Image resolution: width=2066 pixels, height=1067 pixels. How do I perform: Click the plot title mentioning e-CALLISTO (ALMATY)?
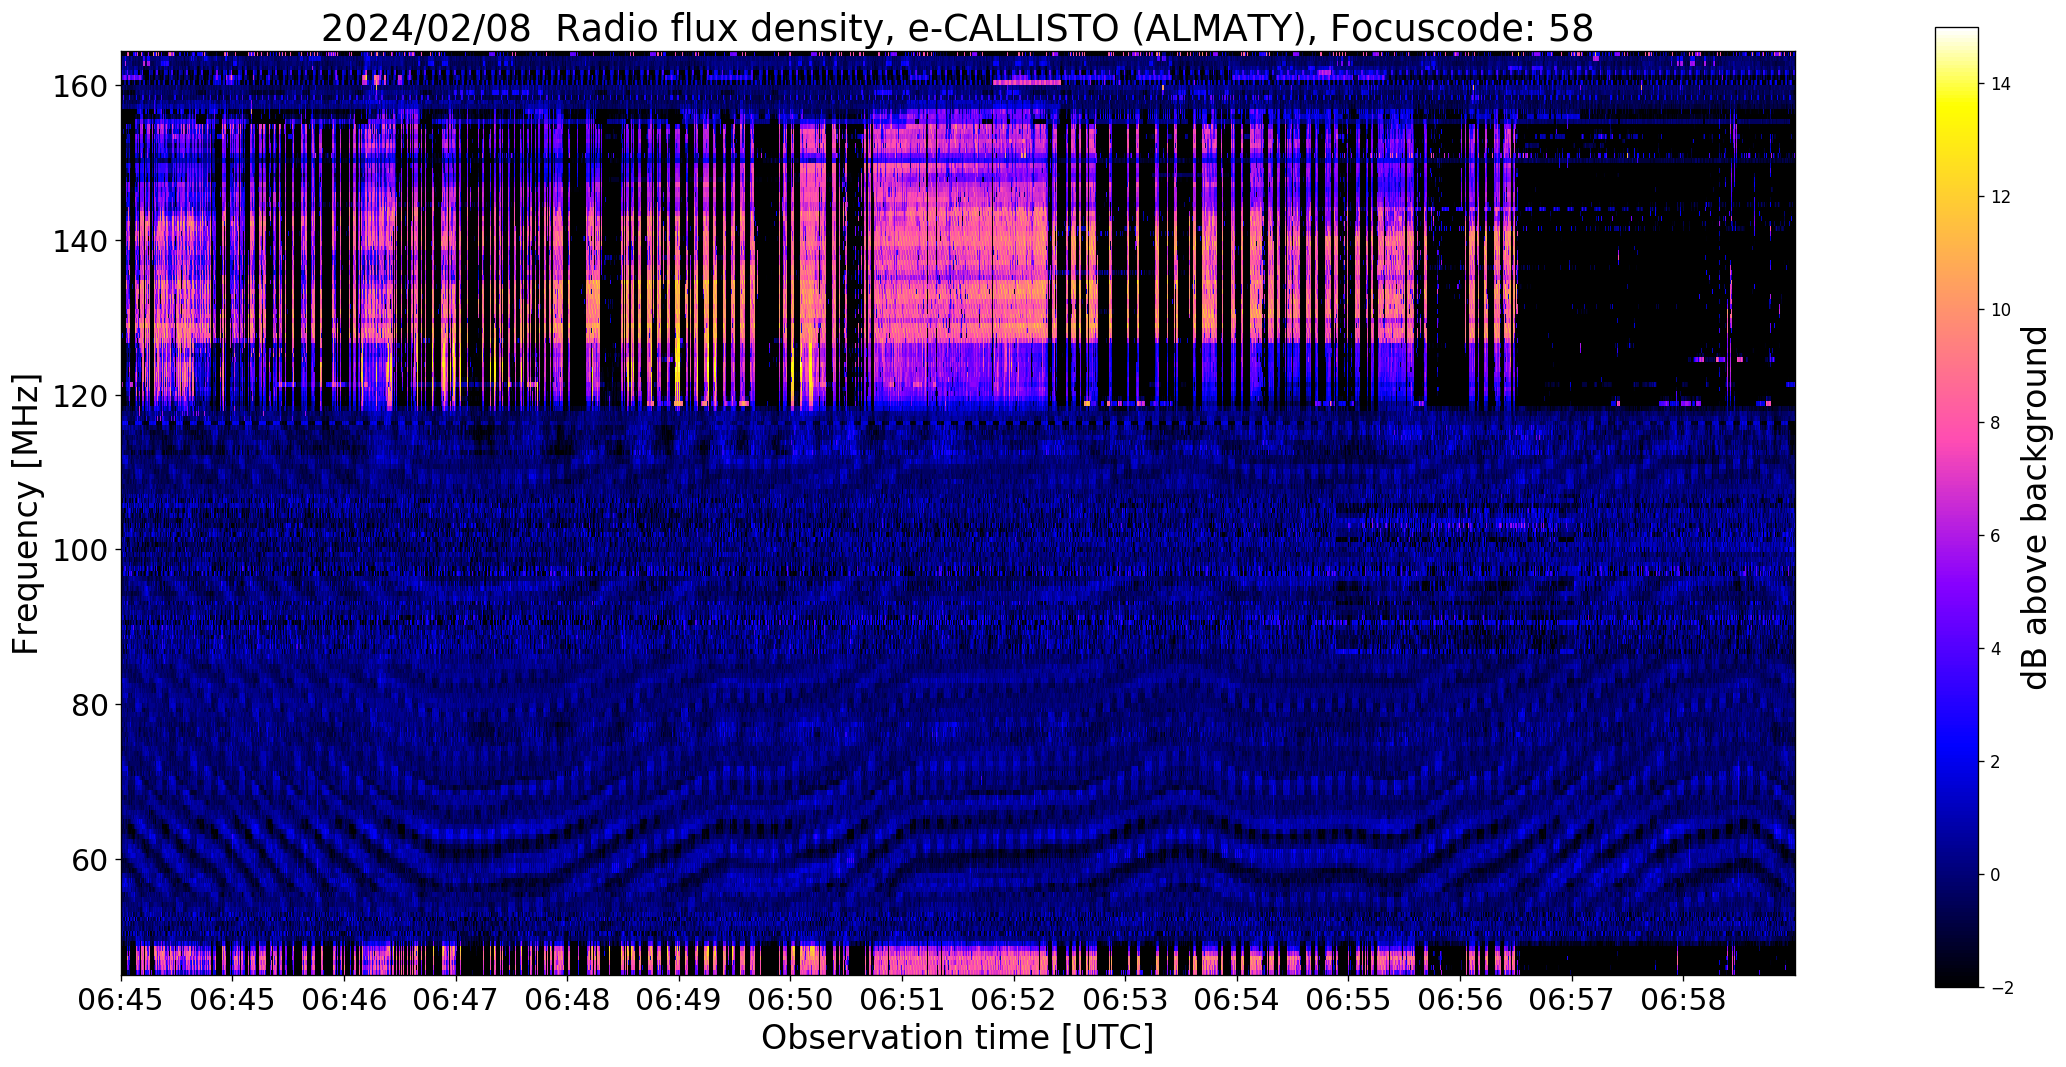pos(957,29)
